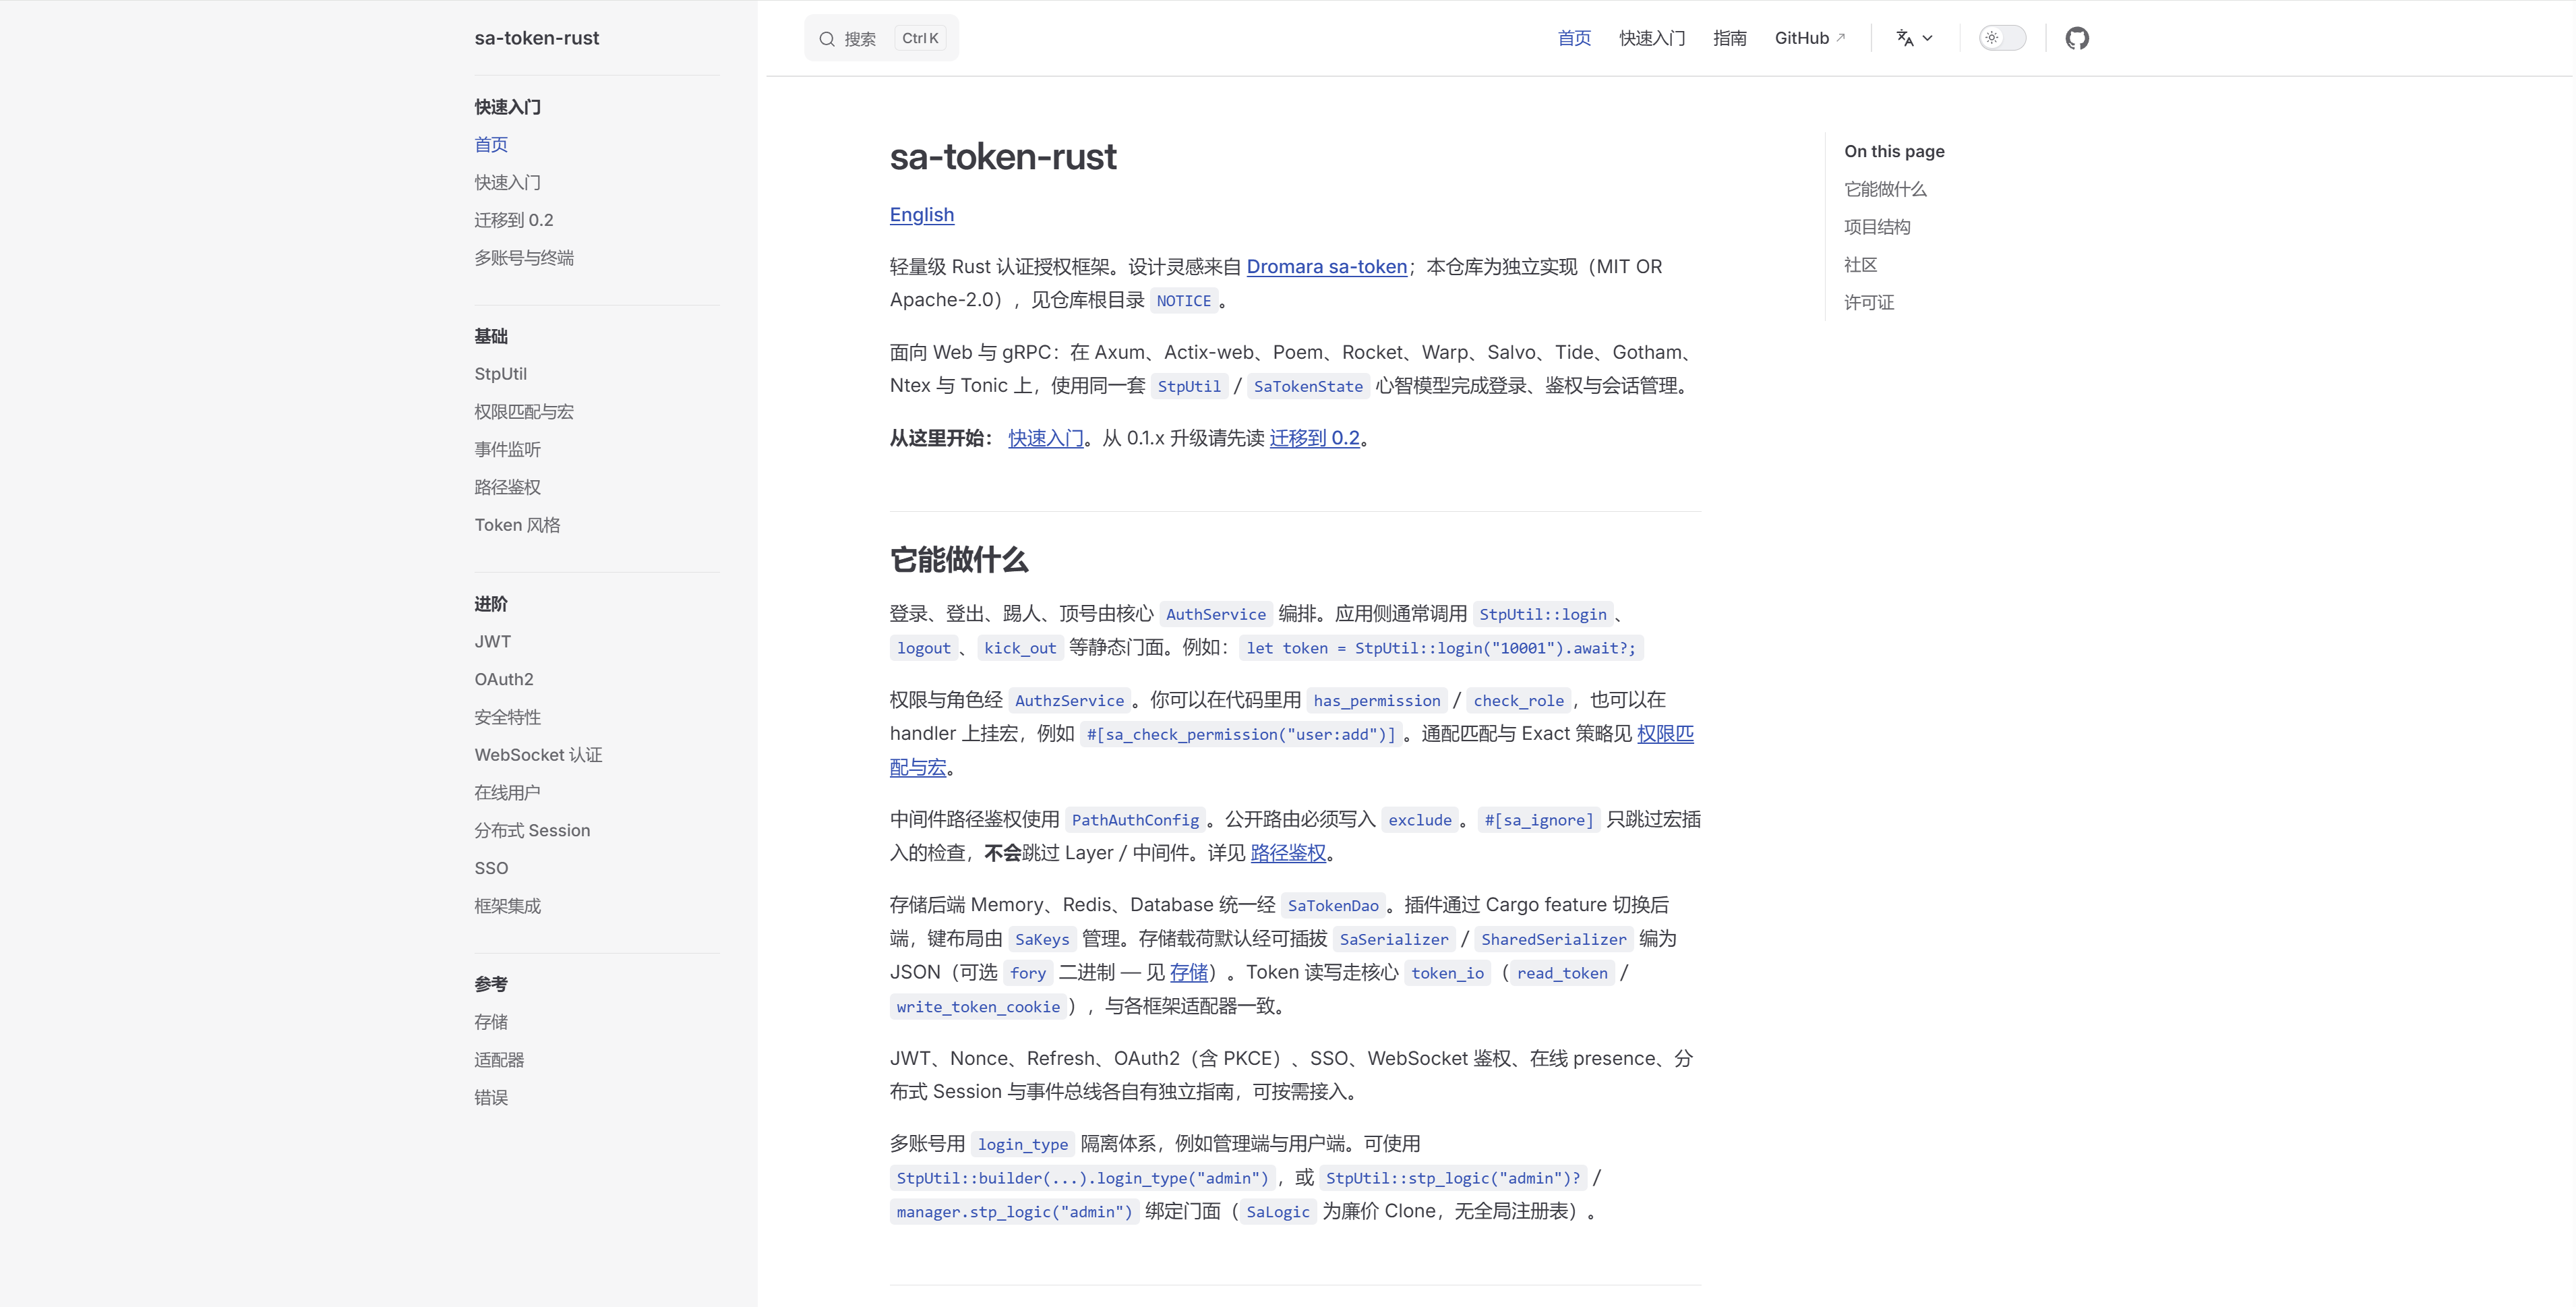The width and height of the screenshot is (2576, 1307).
Task: Open WebSocket 认证 in the sidebar
Action: [x=539, y=755]
